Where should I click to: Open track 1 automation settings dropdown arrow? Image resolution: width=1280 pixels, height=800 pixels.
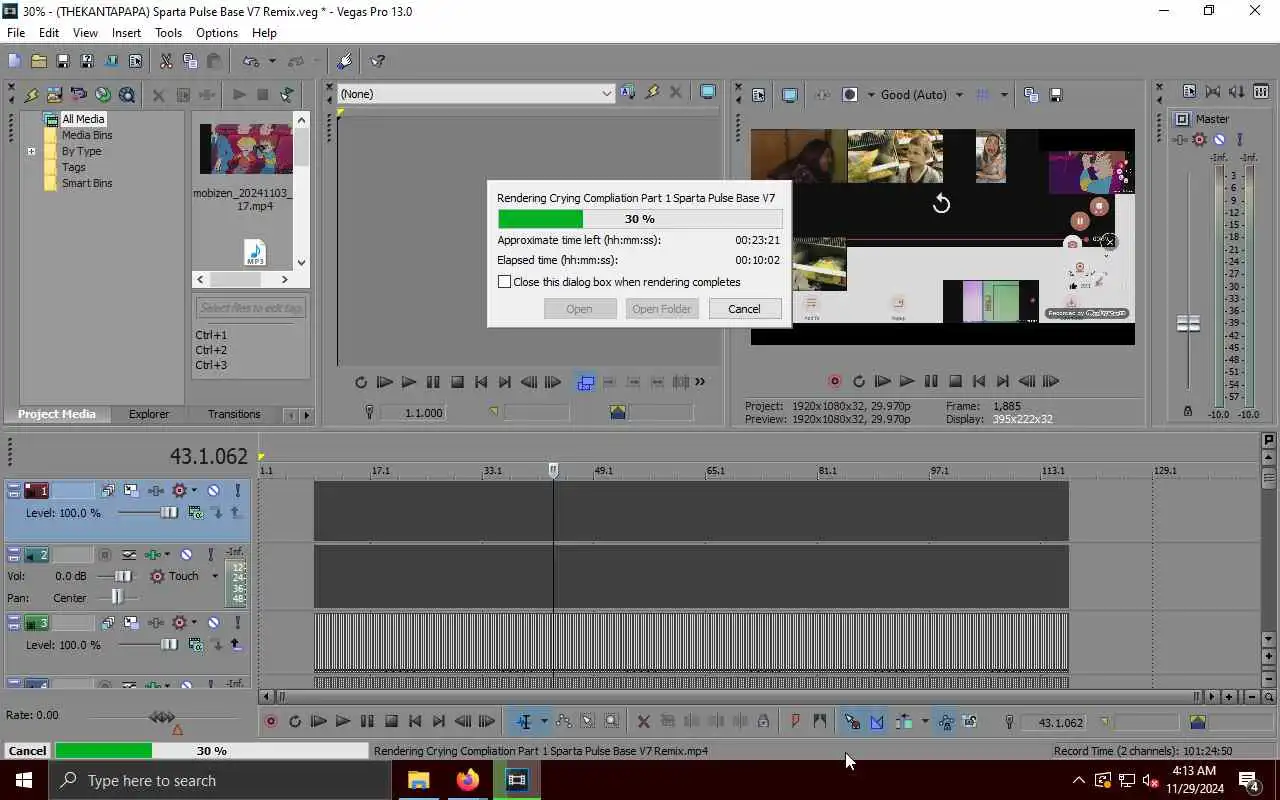click(193, 490)
